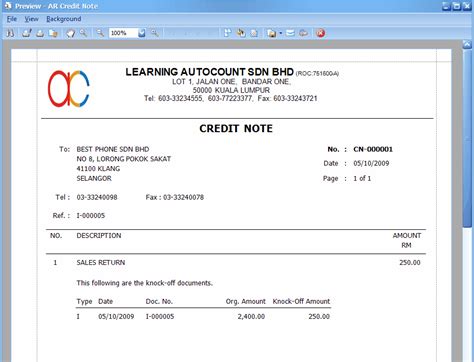Click the page indicator '1 of 1'

[x=362, y=178]
